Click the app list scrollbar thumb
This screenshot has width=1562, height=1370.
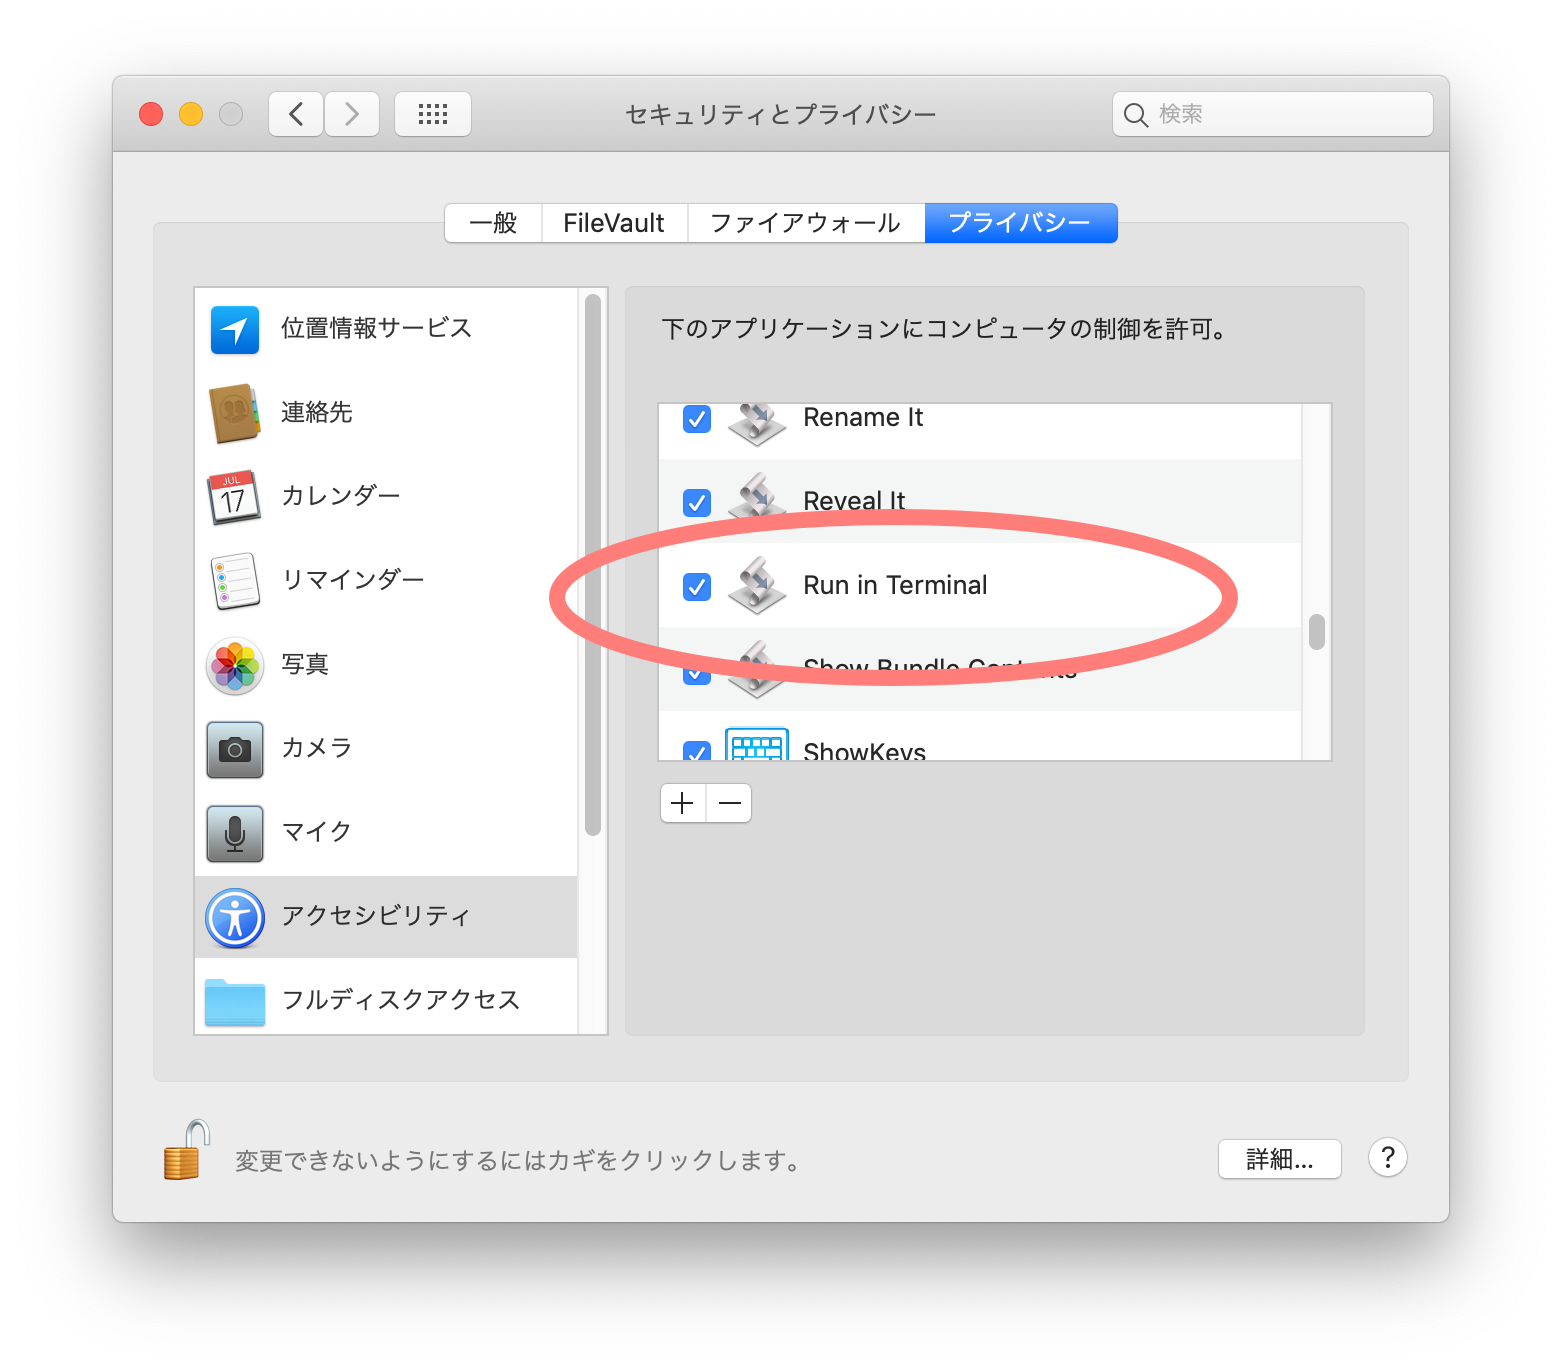tap(1316, 632)
